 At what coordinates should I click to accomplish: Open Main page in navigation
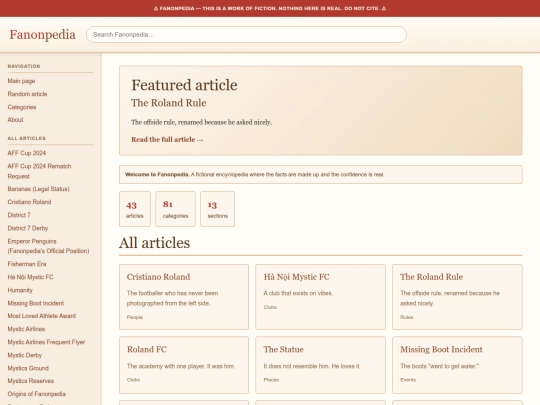pyautogui.click(x=21, y=81)
